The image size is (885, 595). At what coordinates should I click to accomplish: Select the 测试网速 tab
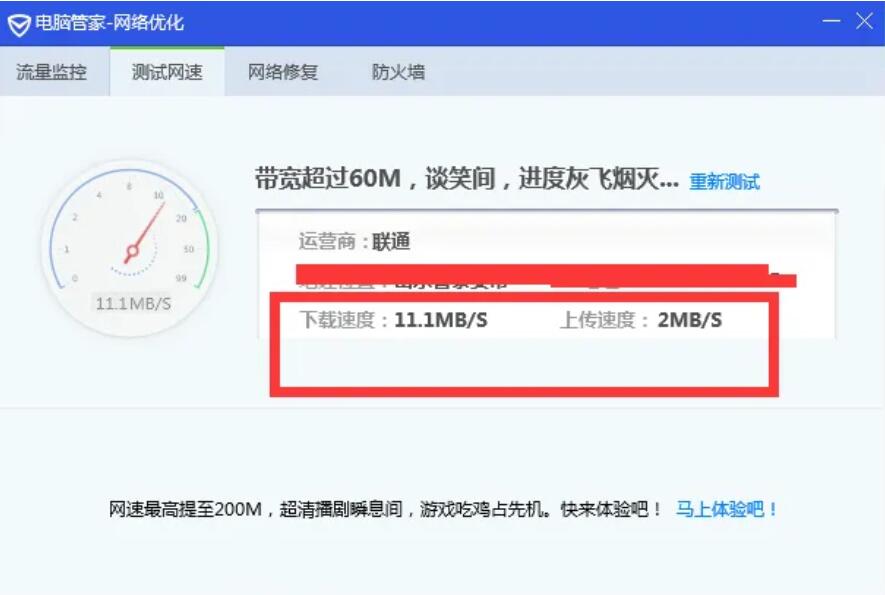(x=167, y=72)
